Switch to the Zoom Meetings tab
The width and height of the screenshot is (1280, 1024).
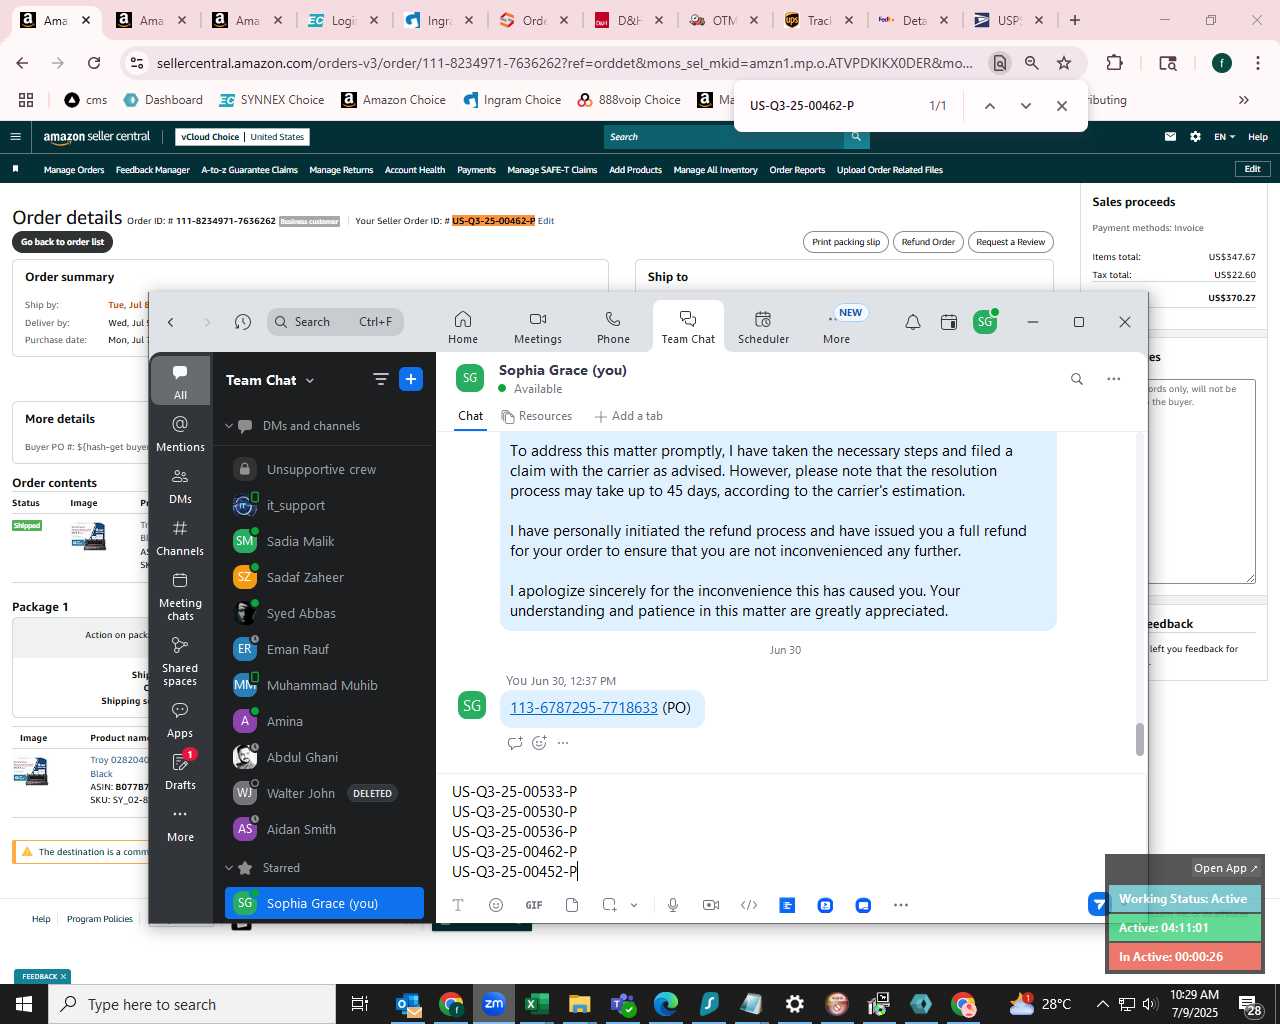[x=538, y=327]
